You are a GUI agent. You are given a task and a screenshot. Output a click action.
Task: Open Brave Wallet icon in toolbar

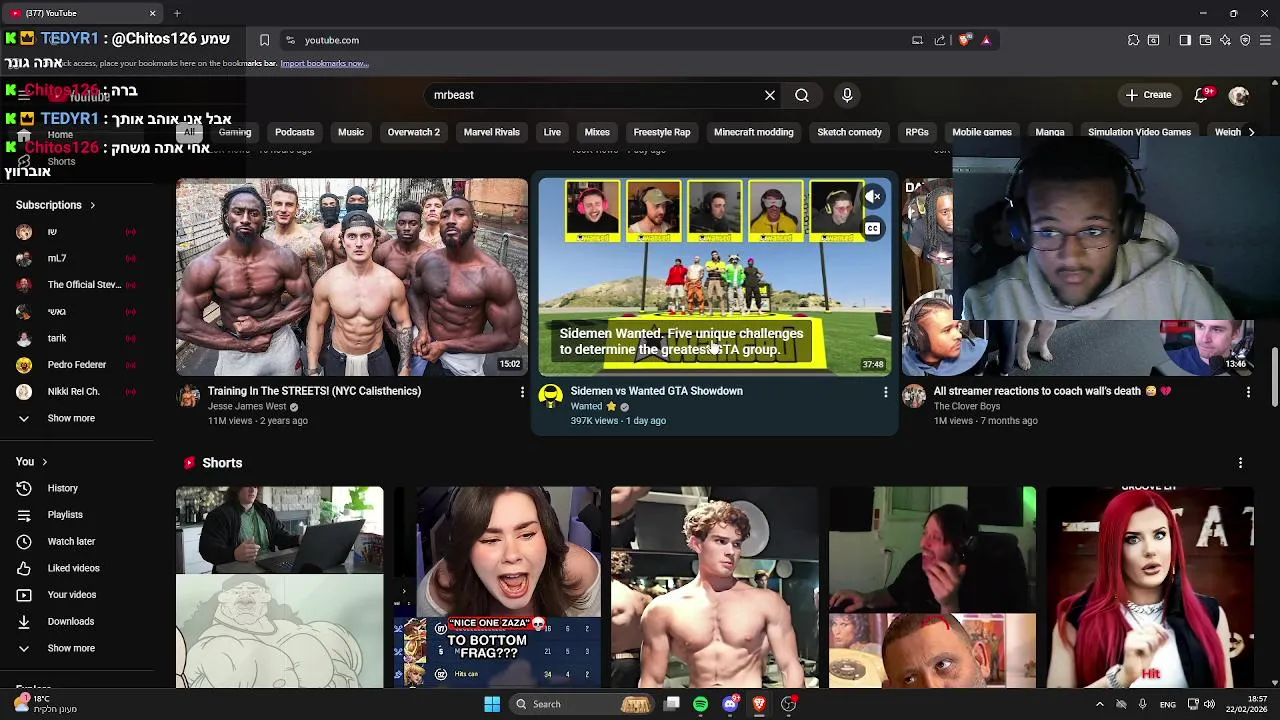pos(1205,40)
